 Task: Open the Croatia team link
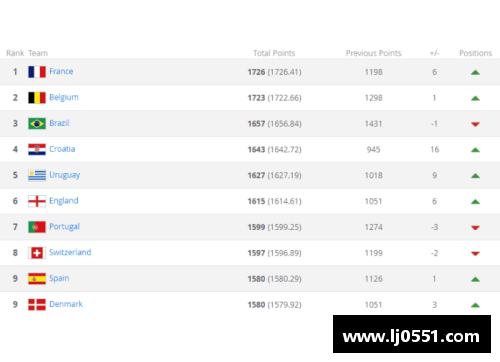[x=62, y=149]
